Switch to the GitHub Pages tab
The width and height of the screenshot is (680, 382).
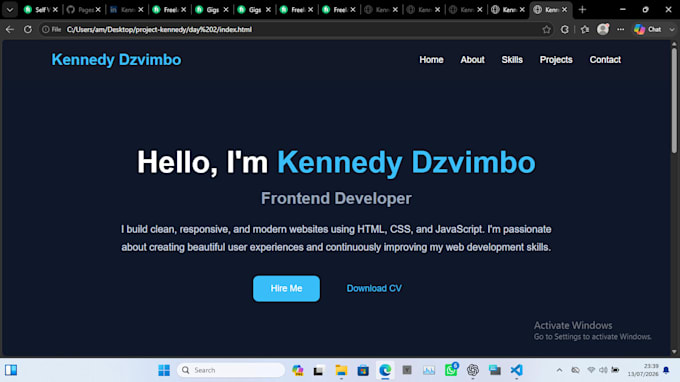(81, 10)
